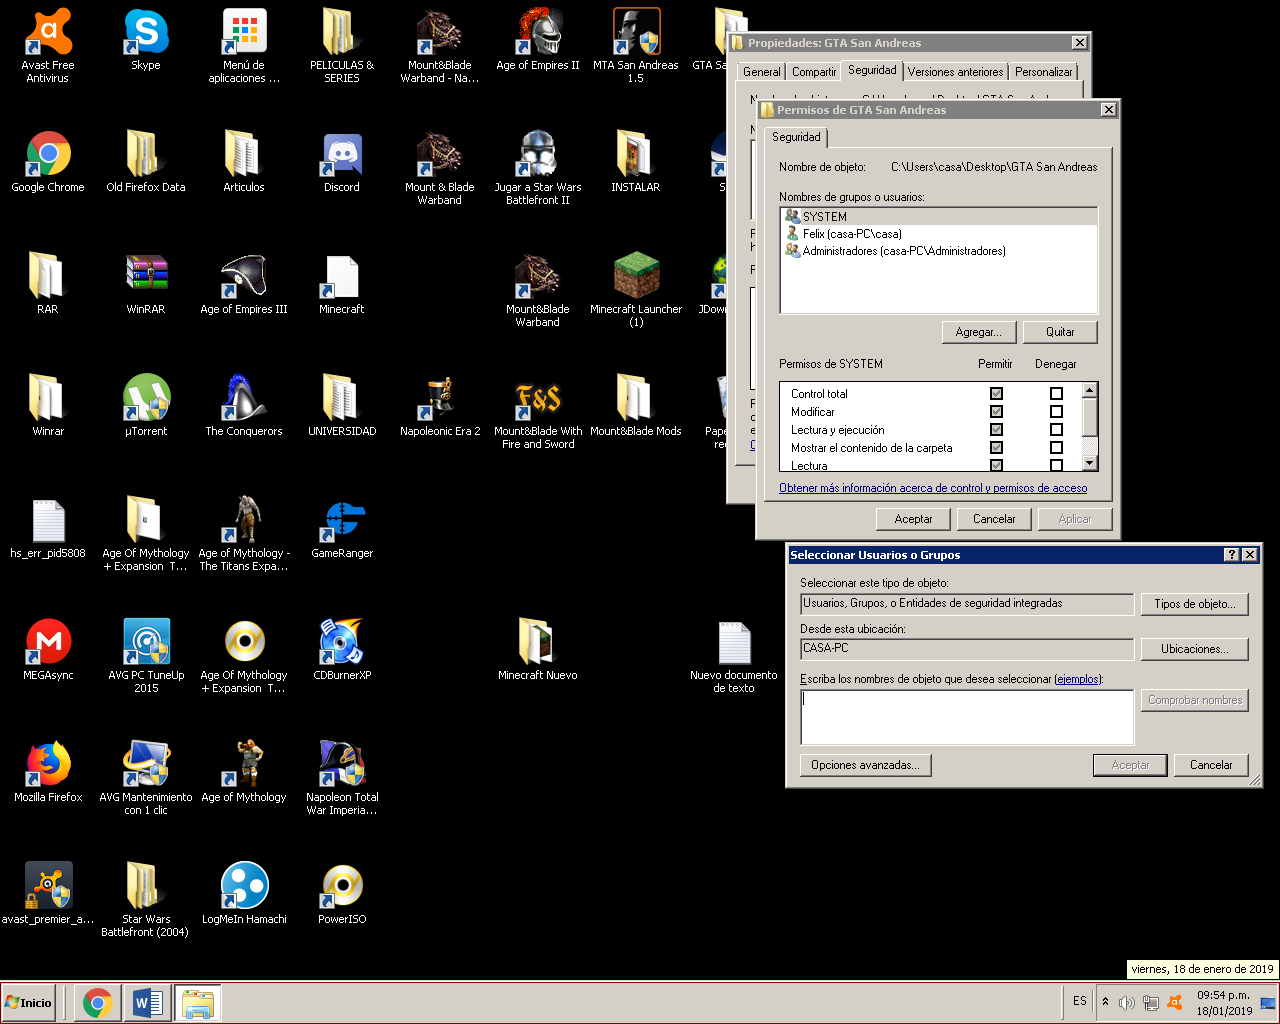Check Denegar for Modificar
1280x1024 pixels.
click(x=1056, y=412)
